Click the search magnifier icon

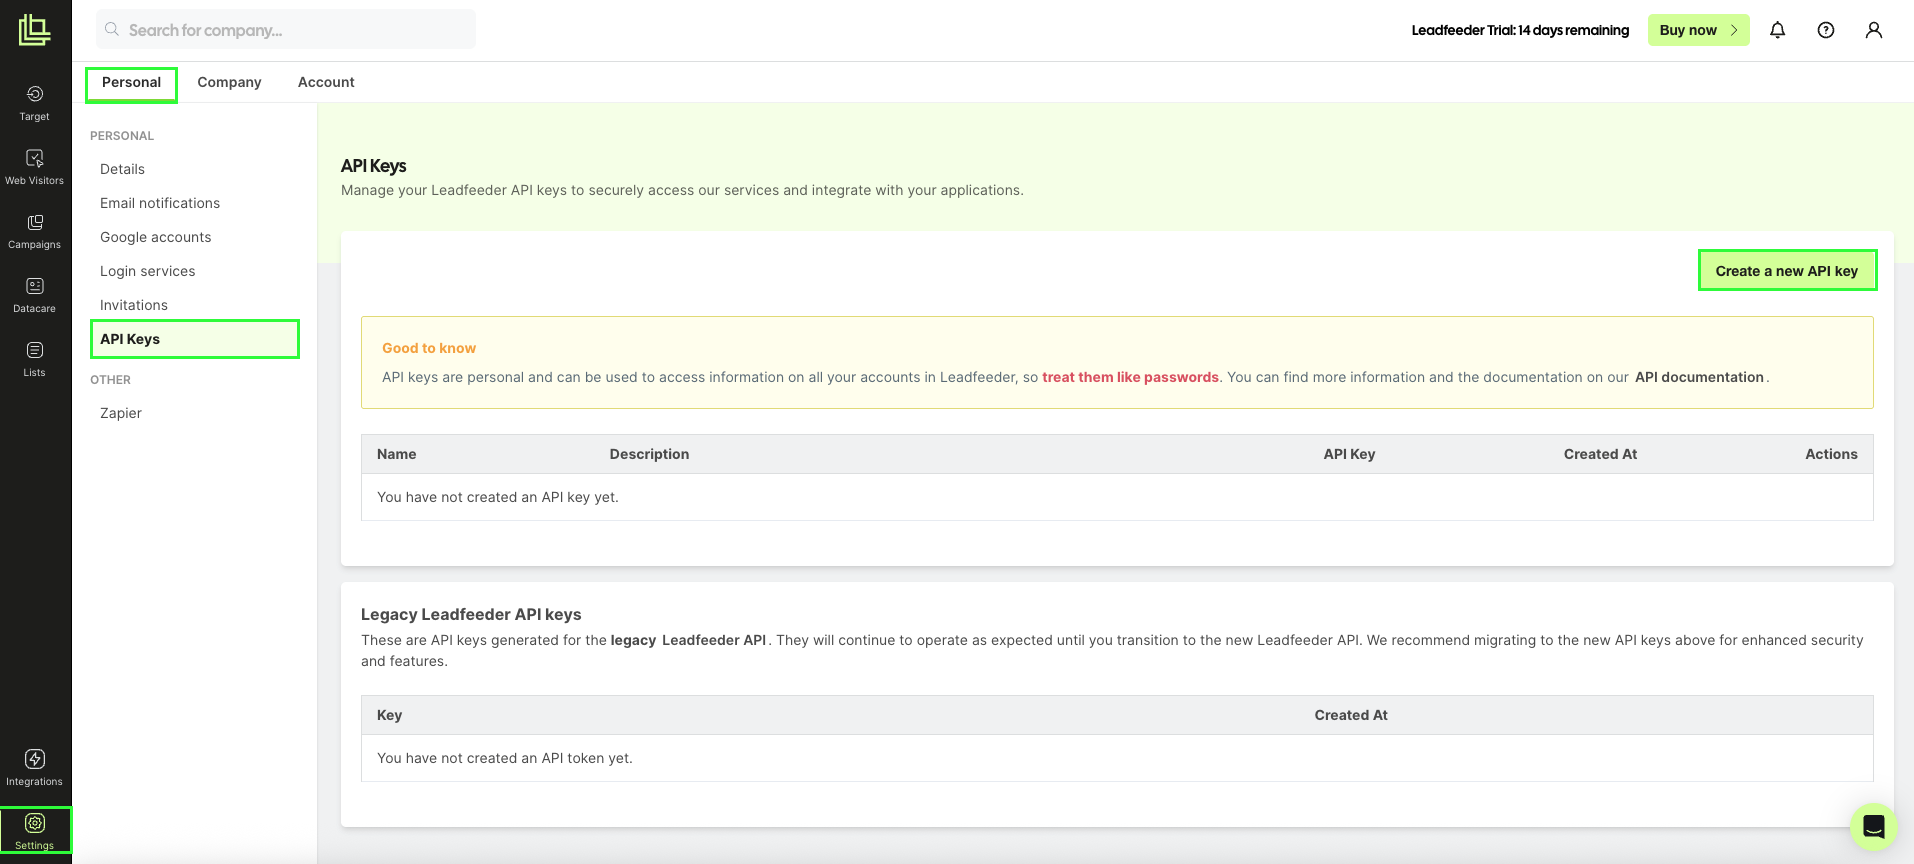(x=112, y=30)
